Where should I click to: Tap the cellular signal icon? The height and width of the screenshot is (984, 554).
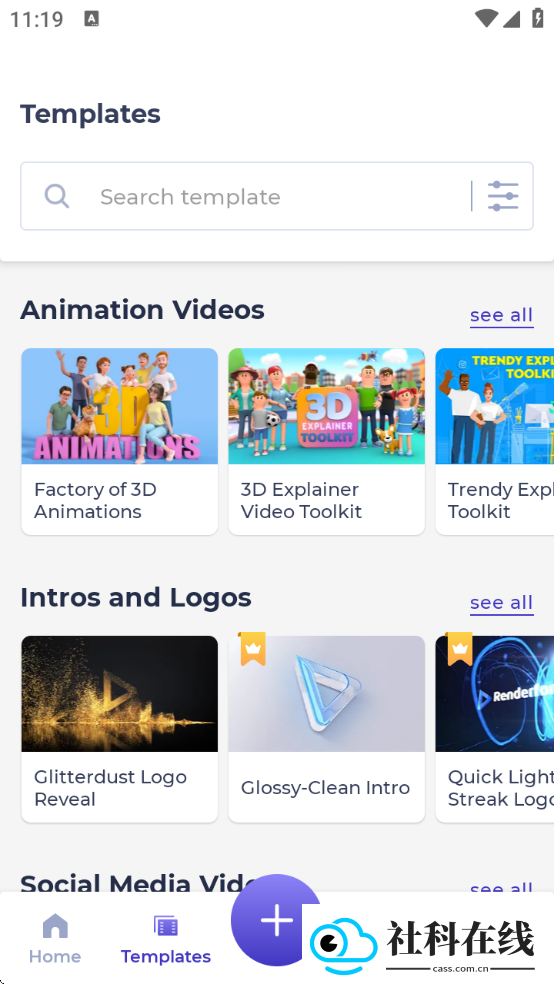511,18
